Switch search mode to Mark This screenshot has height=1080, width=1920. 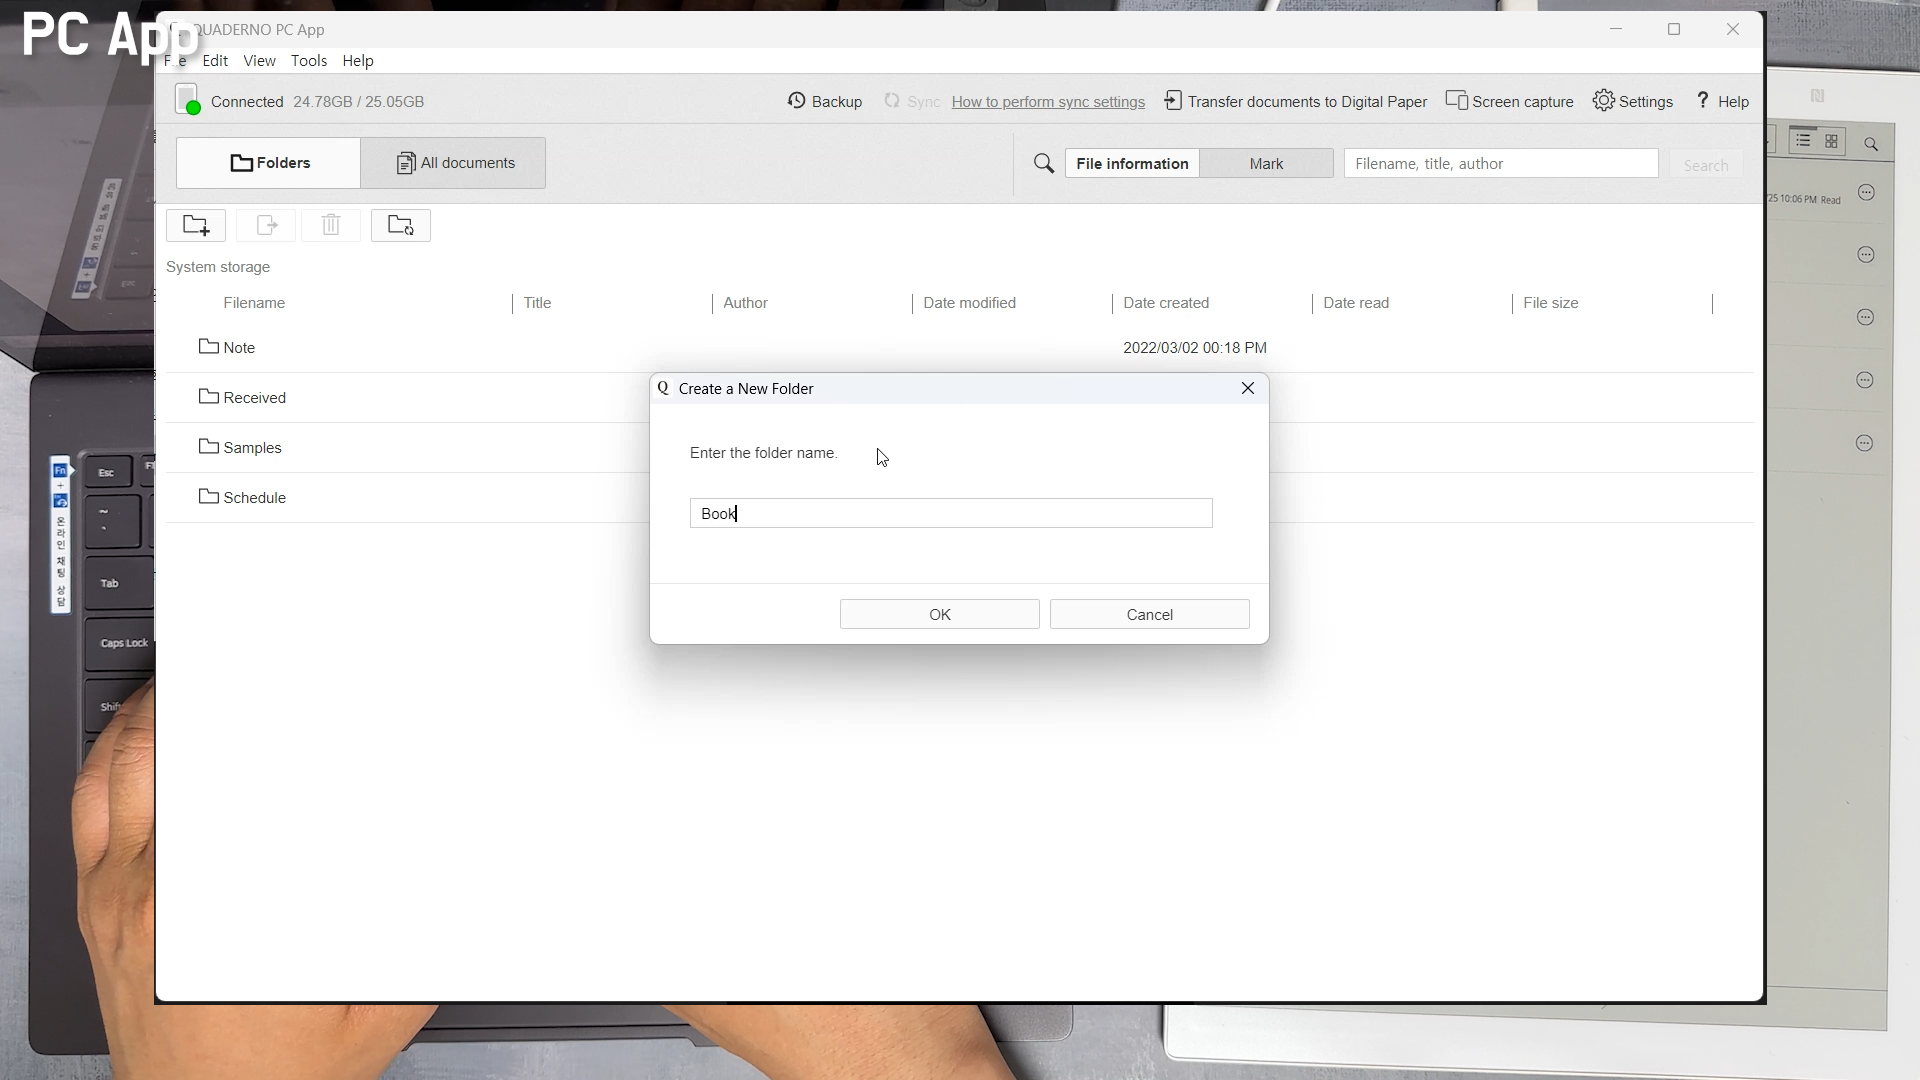click(x=1266, y=163)
